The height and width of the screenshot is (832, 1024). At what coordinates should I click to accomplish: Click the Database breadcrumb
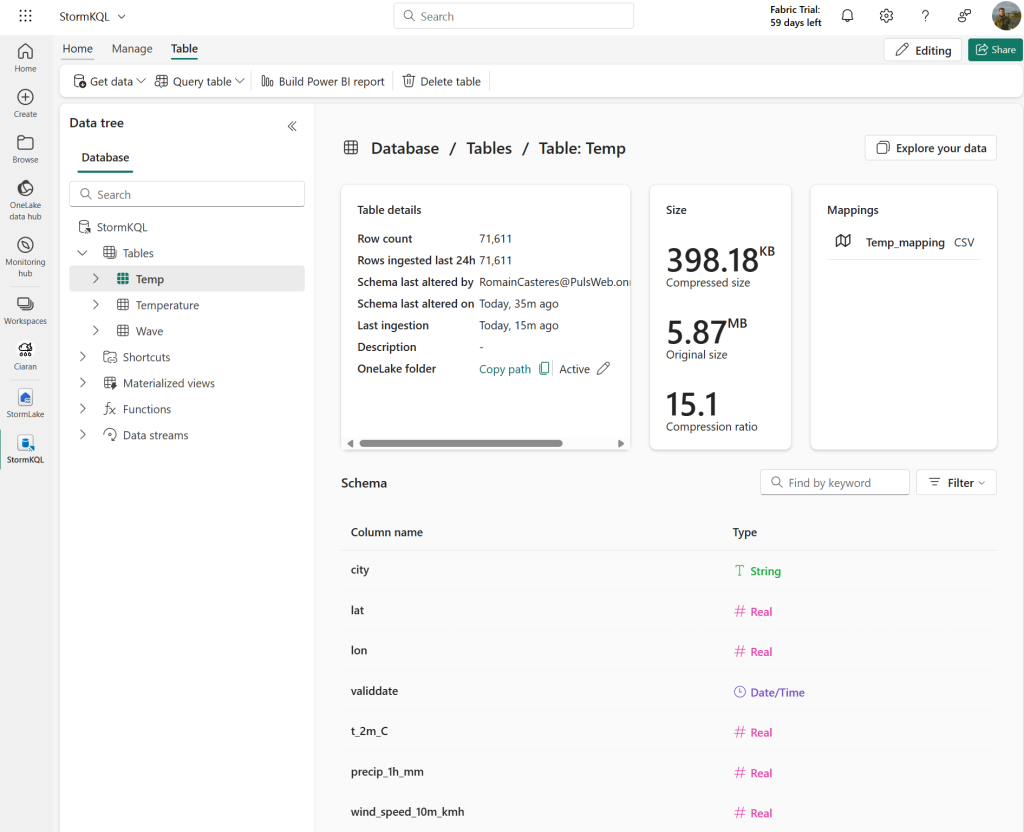coord(405,148)
